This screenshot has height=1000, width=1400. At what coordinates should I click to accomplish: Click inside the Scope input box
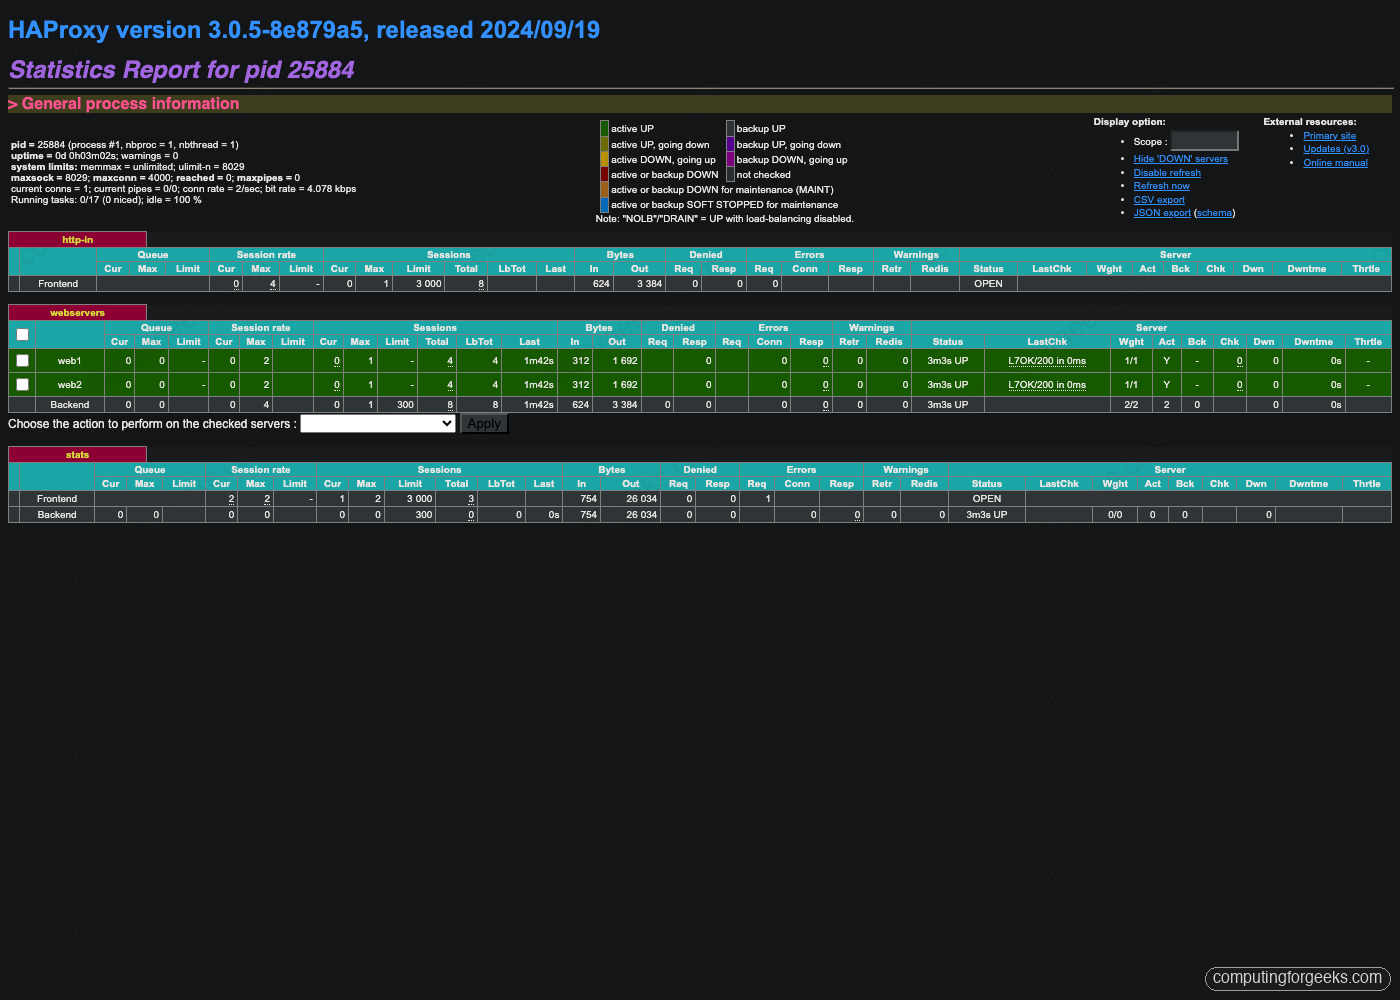[x=1204, y=140]
